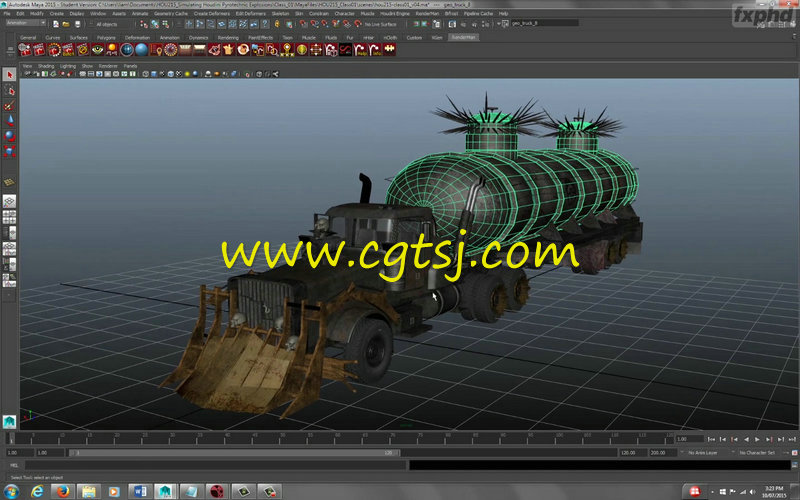Switch to the RenderMan shelf tab
Screen dimensions: 800x500
coord(463,37)
